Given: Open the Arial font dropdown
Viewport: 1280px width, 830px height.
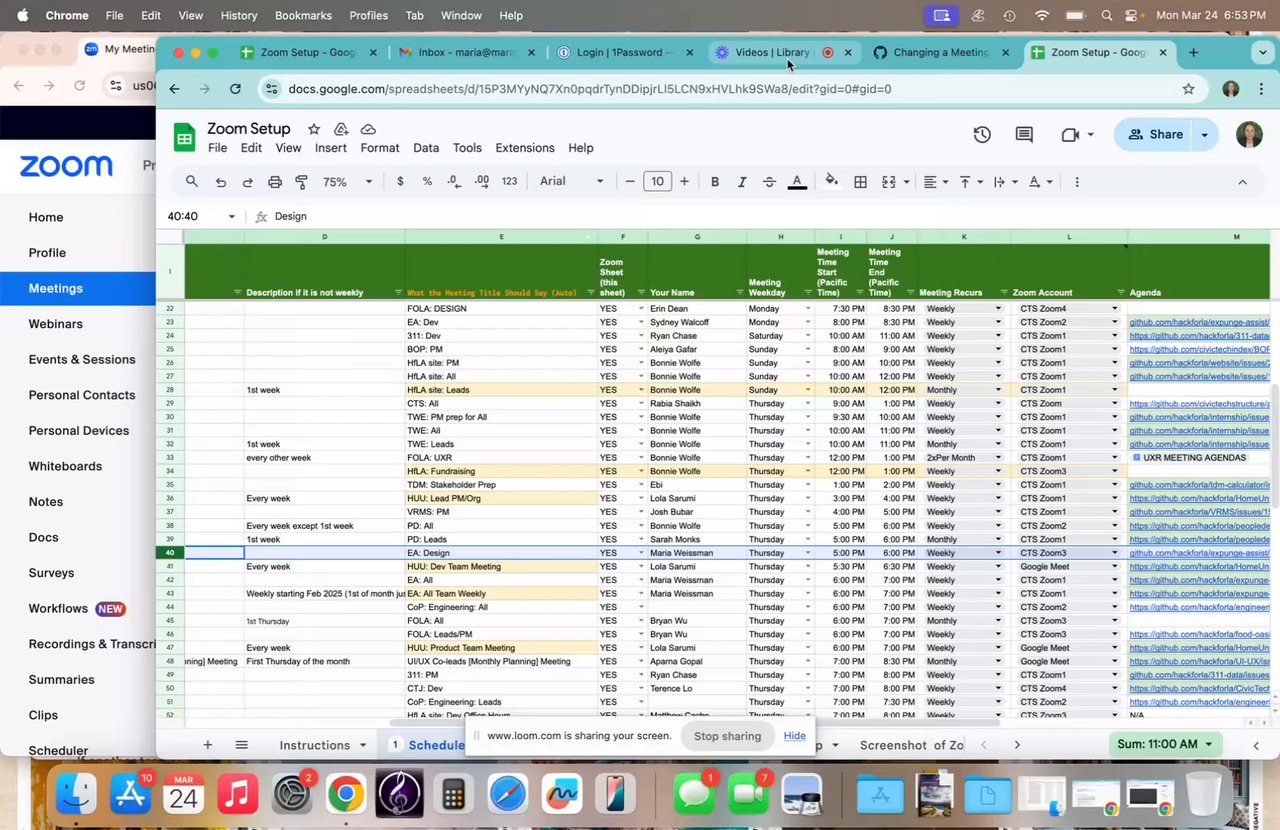Looking at the screenshot, I should (x=572, y=182).
